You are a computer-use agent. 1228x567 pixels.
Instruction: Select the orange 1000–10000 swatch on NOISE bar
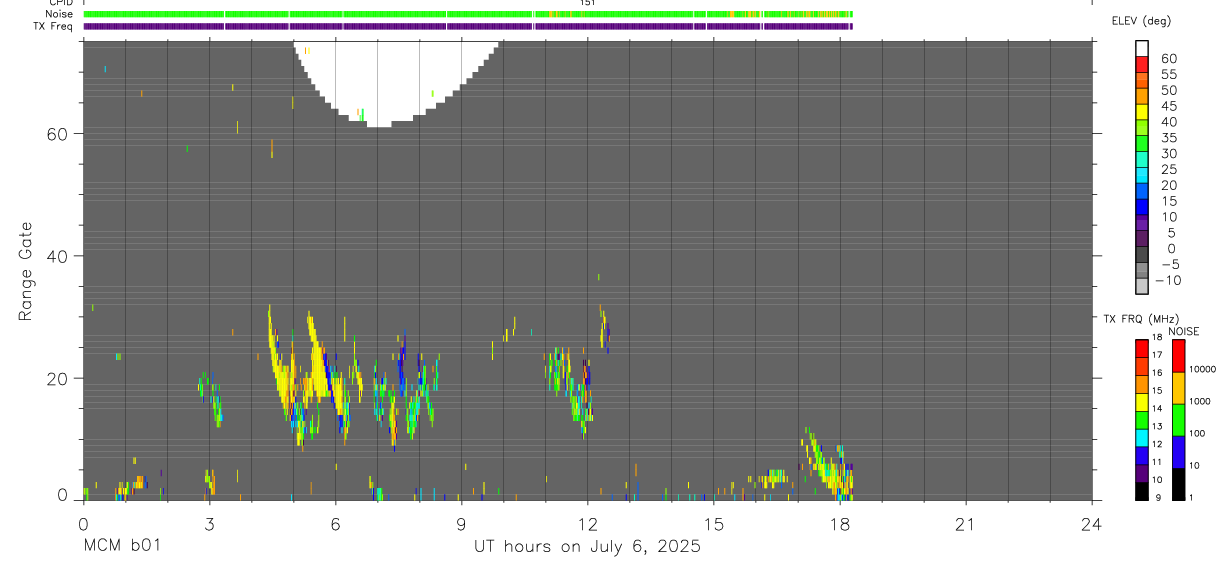[x=1178, y=388]
